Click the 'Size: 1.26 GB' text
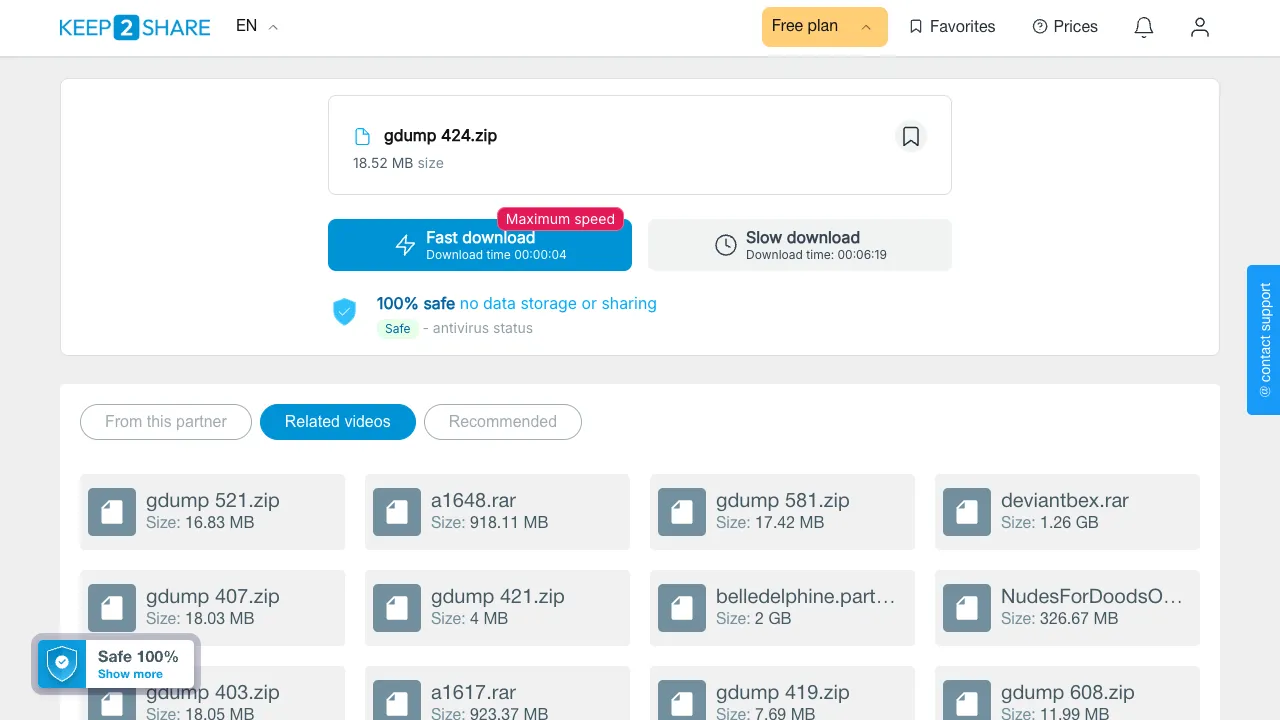 [1050, 522]
